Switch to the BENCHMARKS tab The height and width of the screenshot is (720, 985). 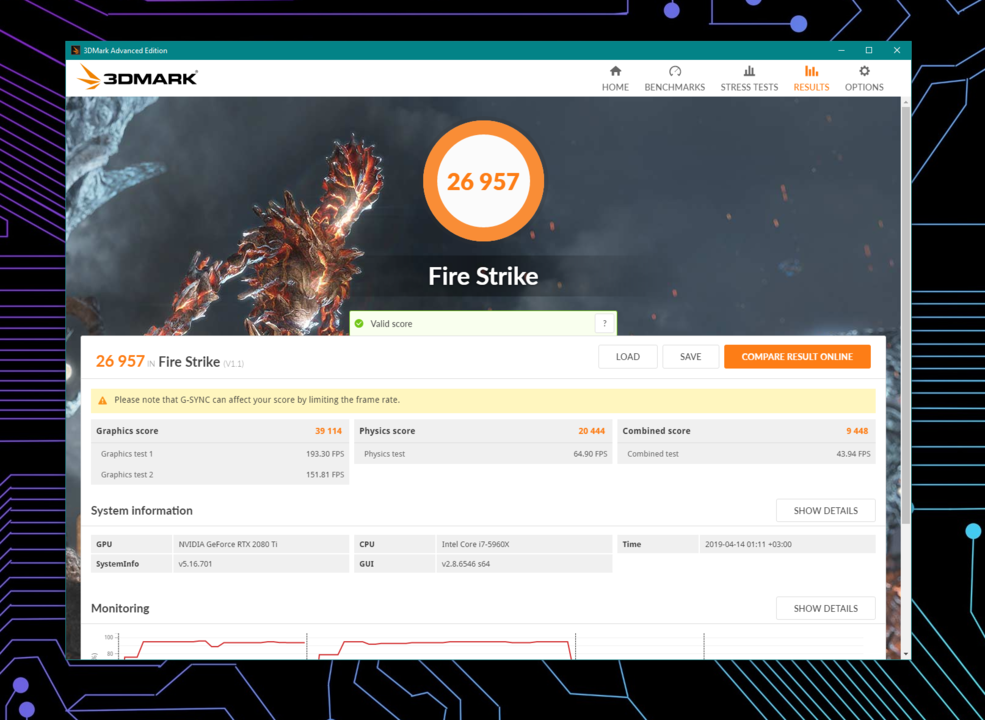click(675, 79)
